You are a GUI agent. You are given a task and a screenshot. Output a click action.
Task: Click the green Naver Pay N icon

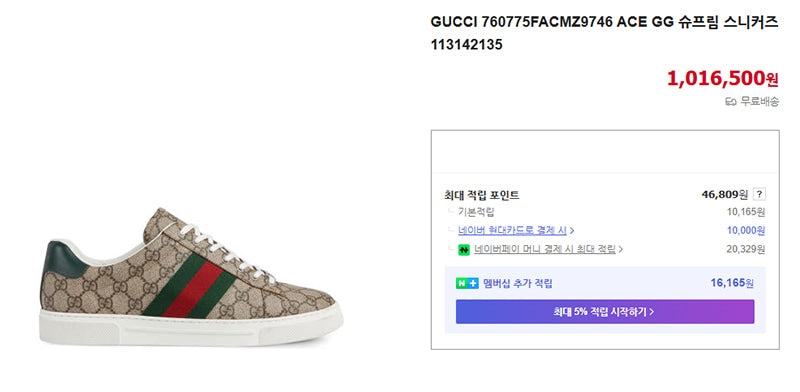pos(464,250)
